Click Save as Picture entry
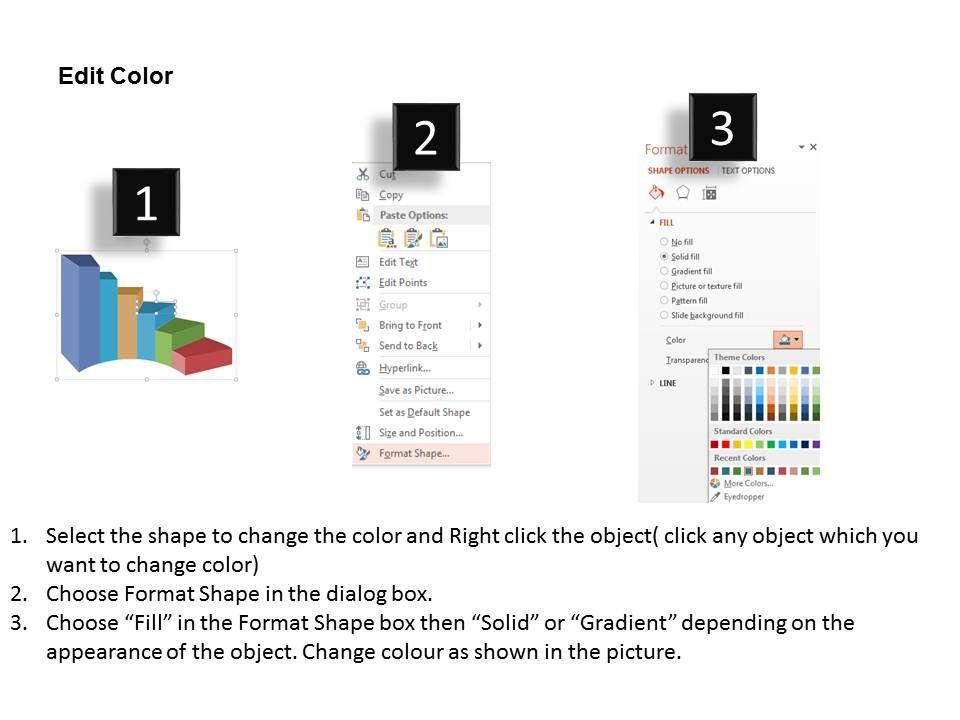 tap(416, 390)
